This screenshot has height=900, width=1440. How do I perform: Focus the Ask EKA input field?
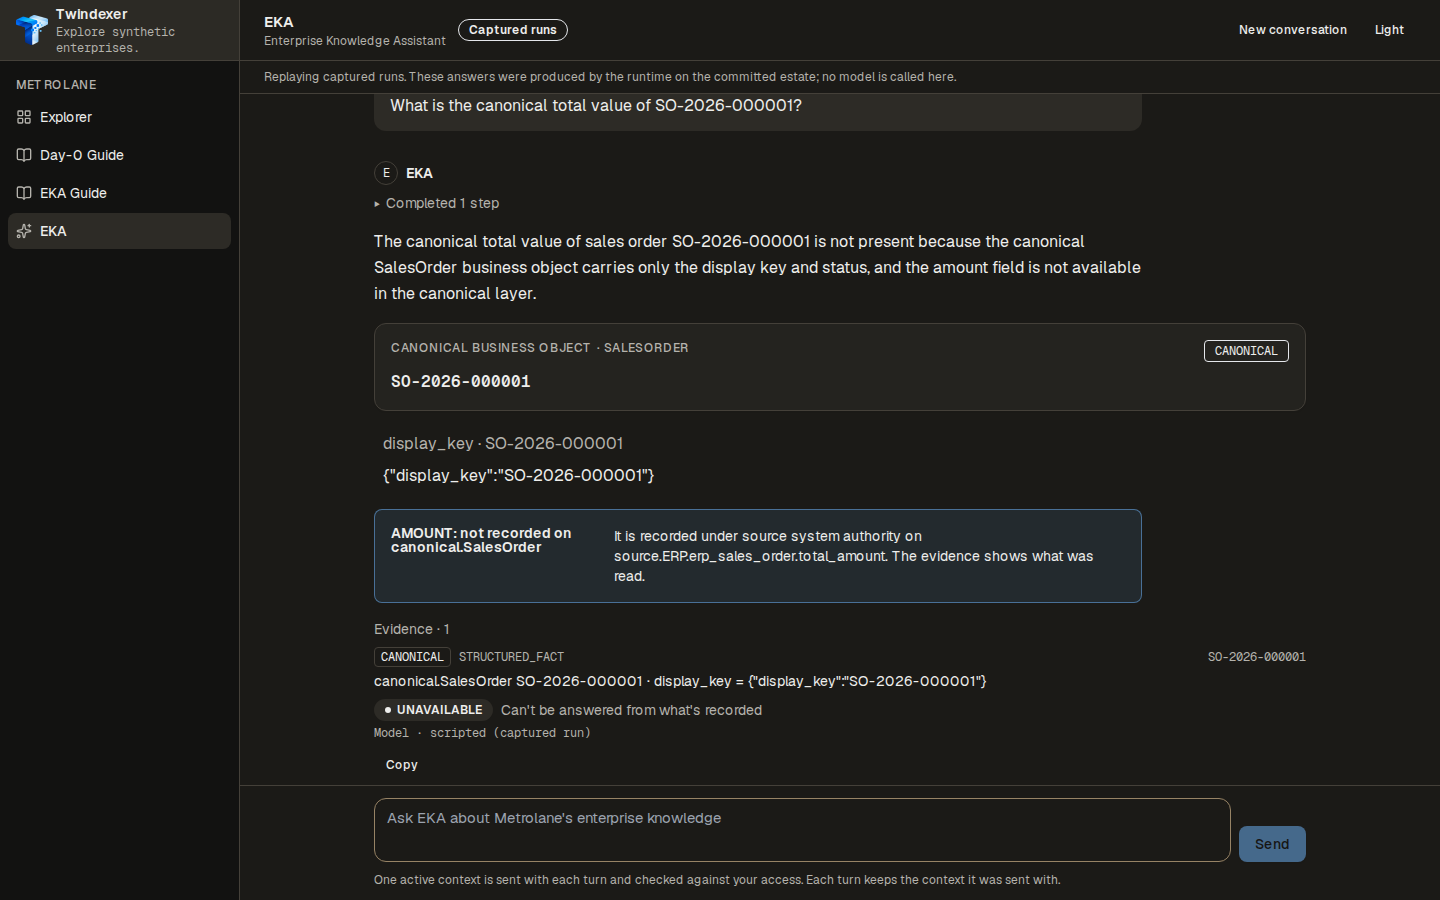(x=802, y=830)
